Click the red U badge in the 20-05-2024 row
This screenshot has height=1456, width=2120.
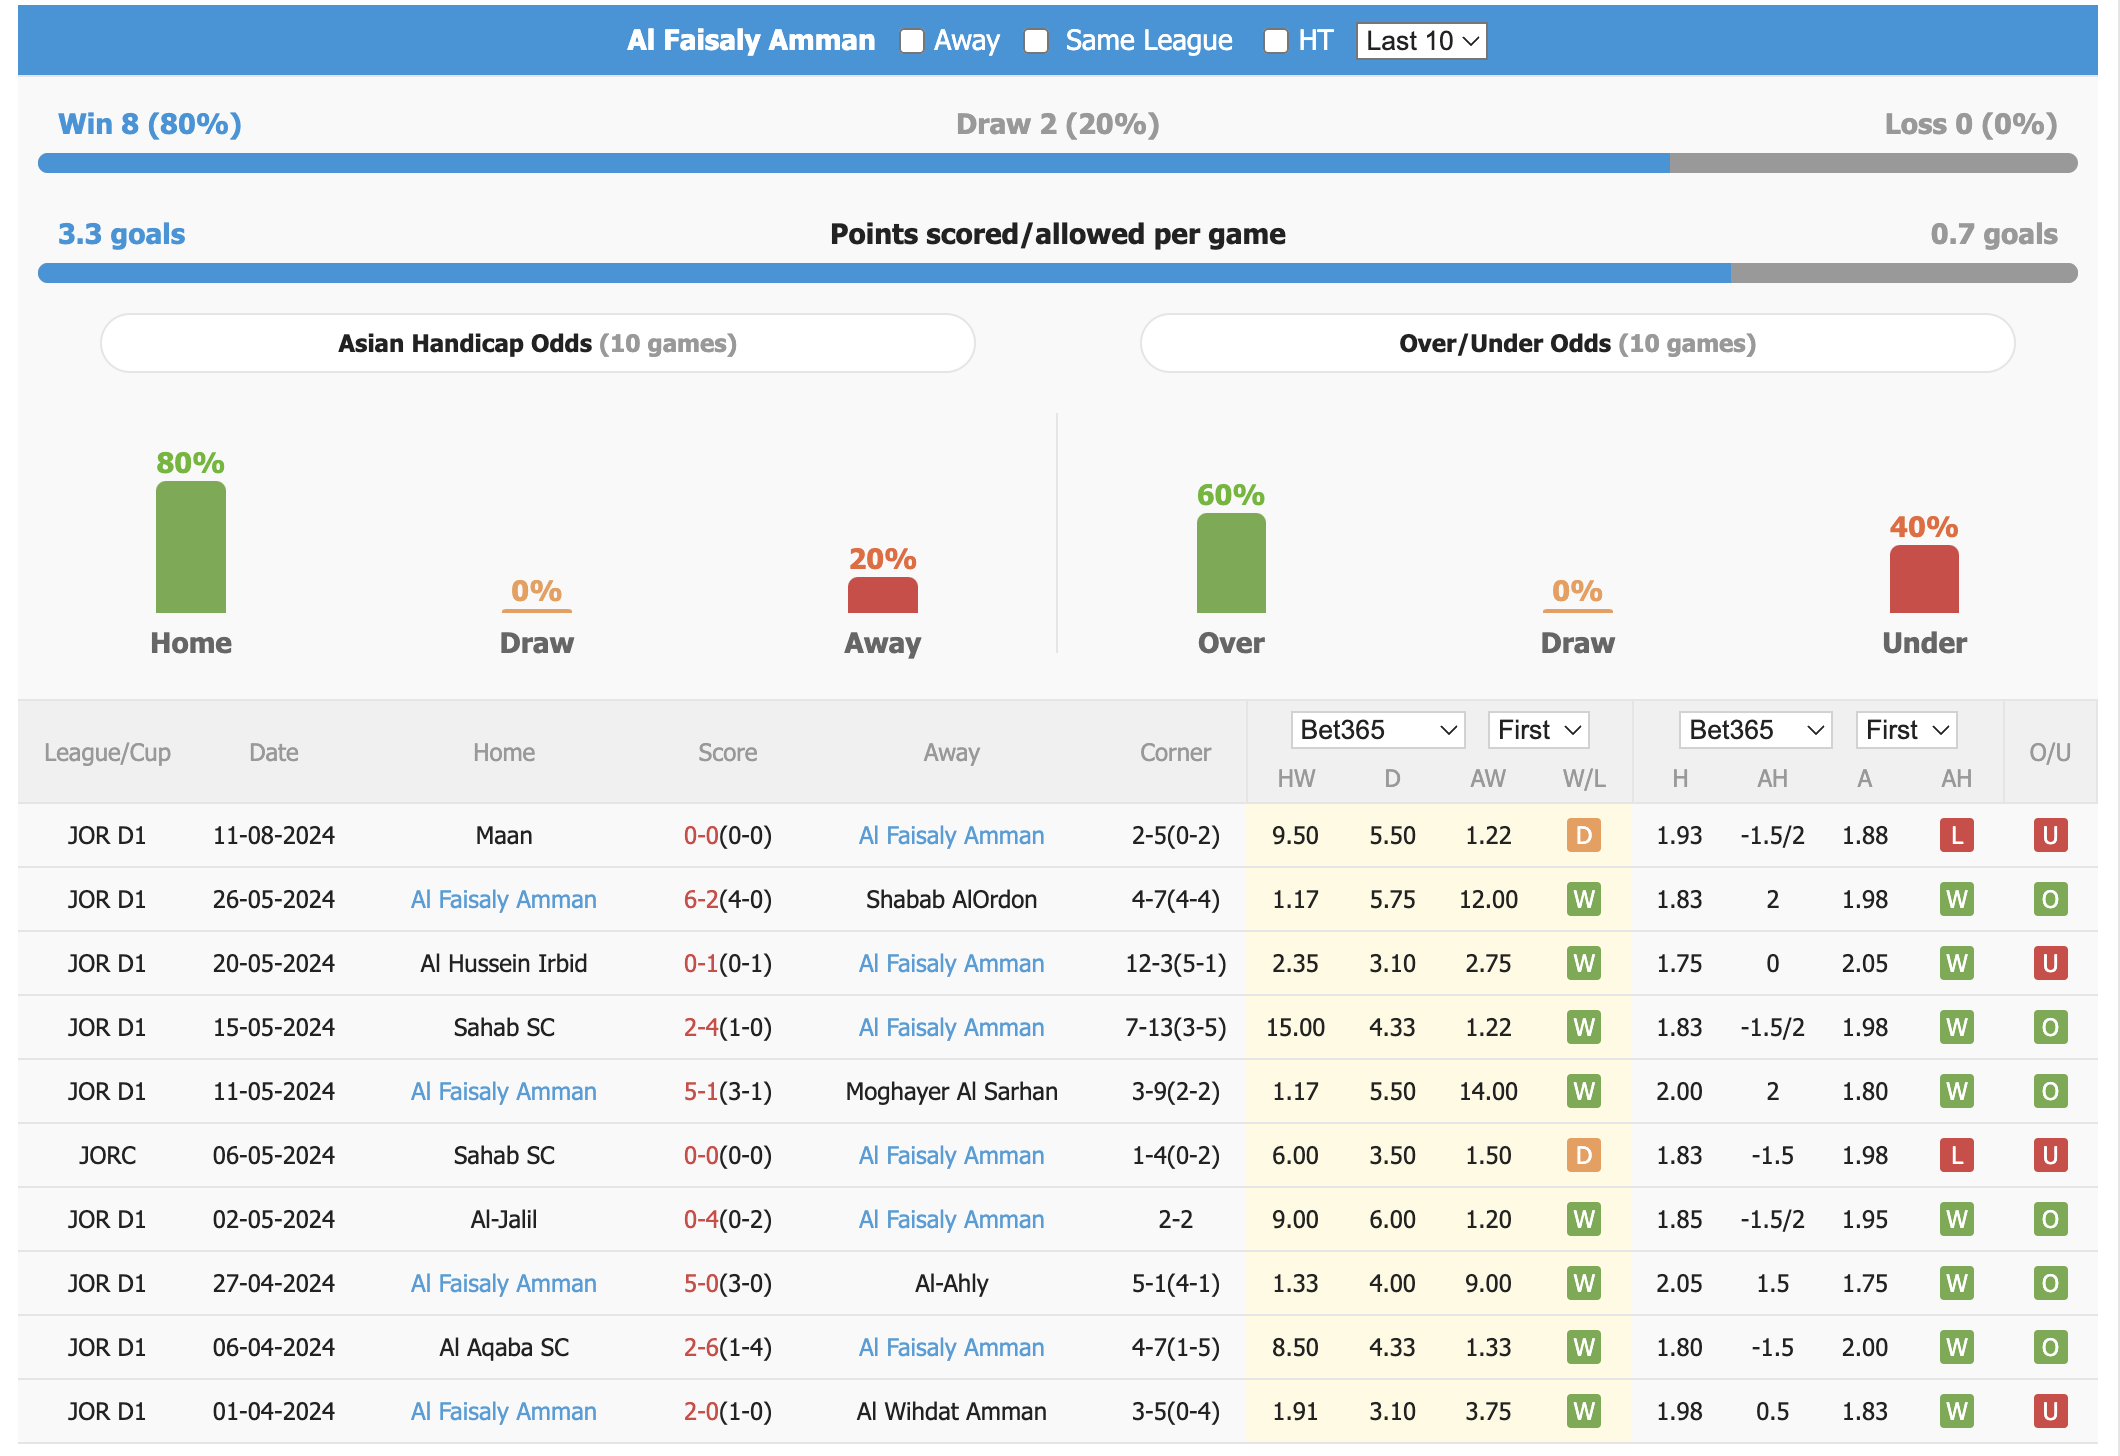click(2050, 963)
